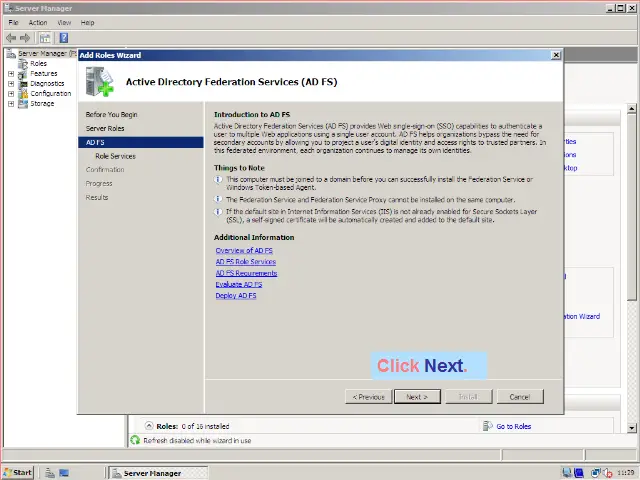
Task: Select the AD FS wizard step
Action: point(141,142)
